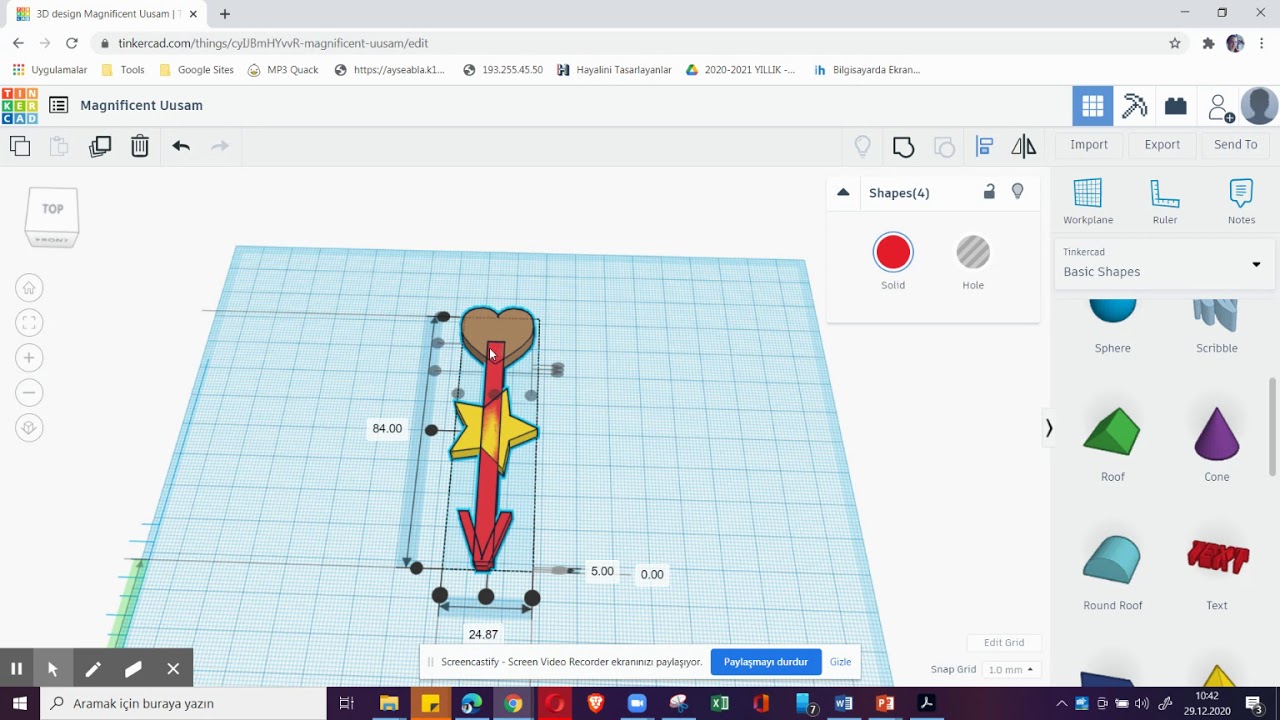
Task: Click Edit Grid
Action: tap(1004, 643)
